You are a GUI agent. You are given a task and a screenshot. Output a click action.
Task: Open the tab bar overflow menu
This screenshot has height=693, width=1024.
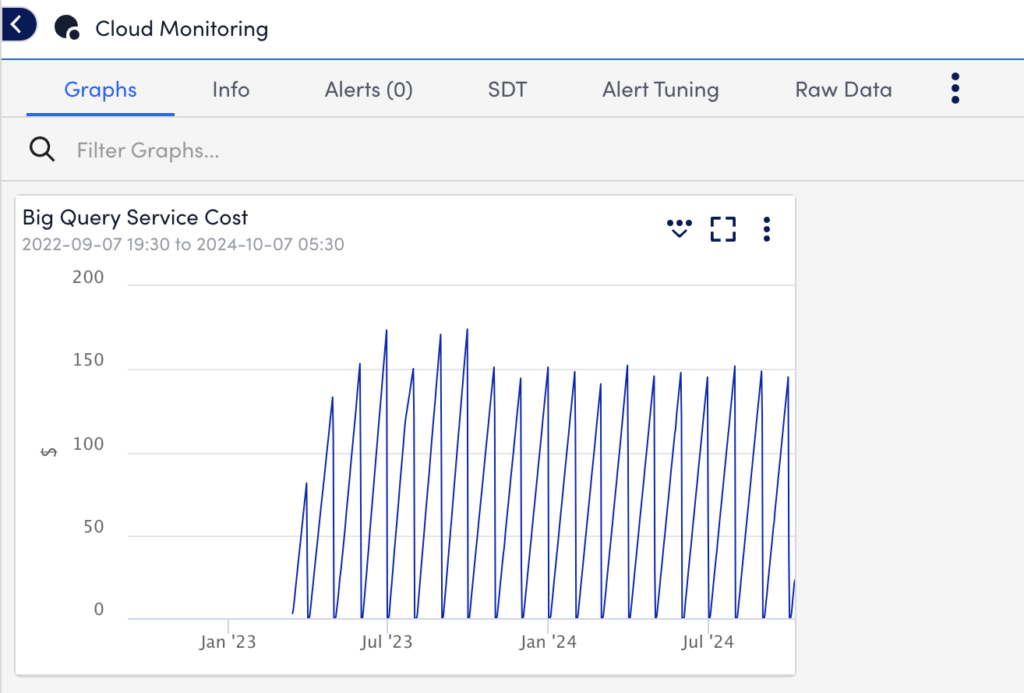(x=955, y=88)
